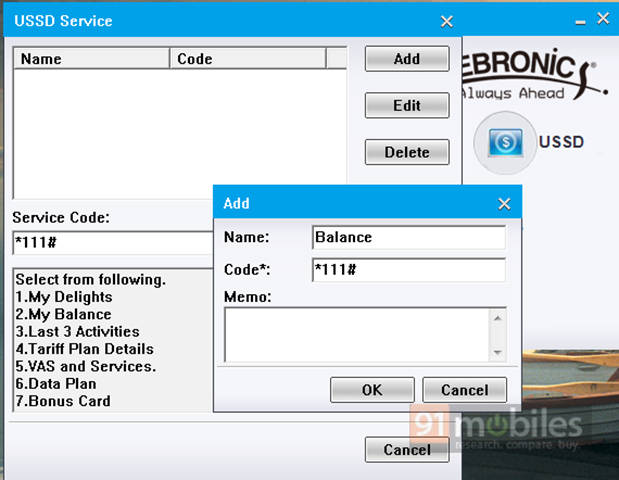
Task: Minimize the Zebronics main window
Action: point(578,19)
